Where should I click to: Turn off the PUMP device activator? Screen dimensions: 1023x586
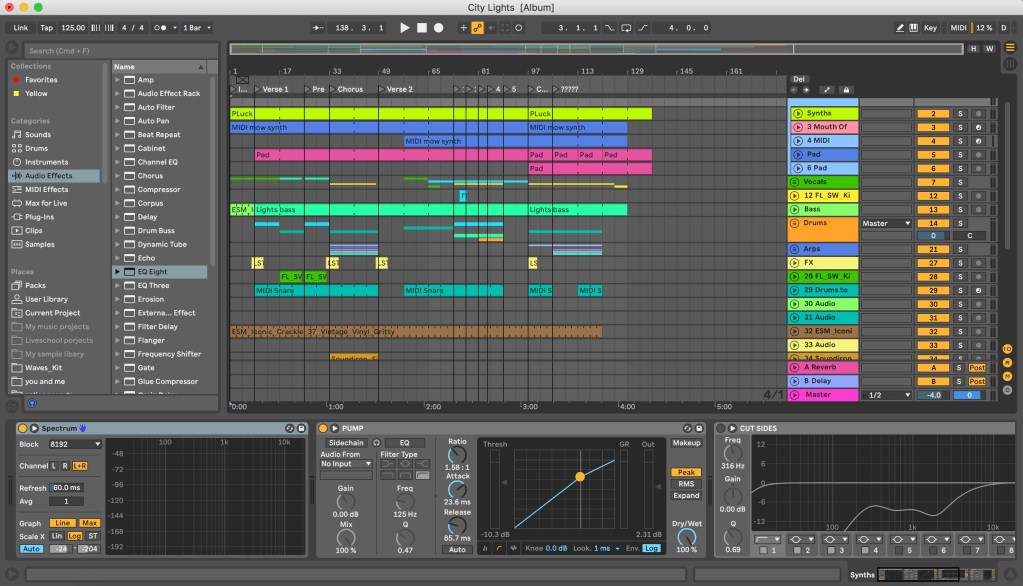click(323, 428)
